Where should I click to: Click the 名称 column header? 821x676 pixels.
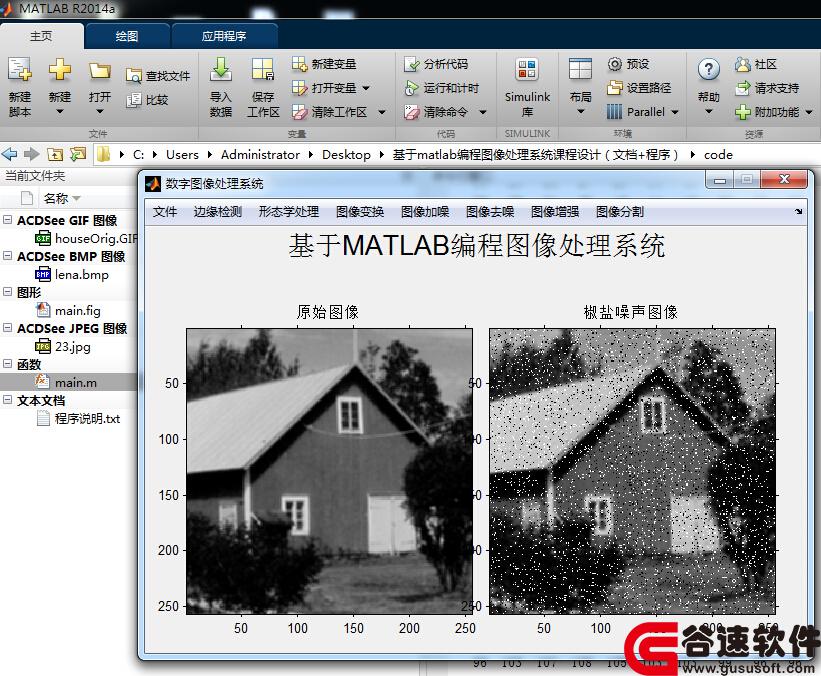pos(56,198)
